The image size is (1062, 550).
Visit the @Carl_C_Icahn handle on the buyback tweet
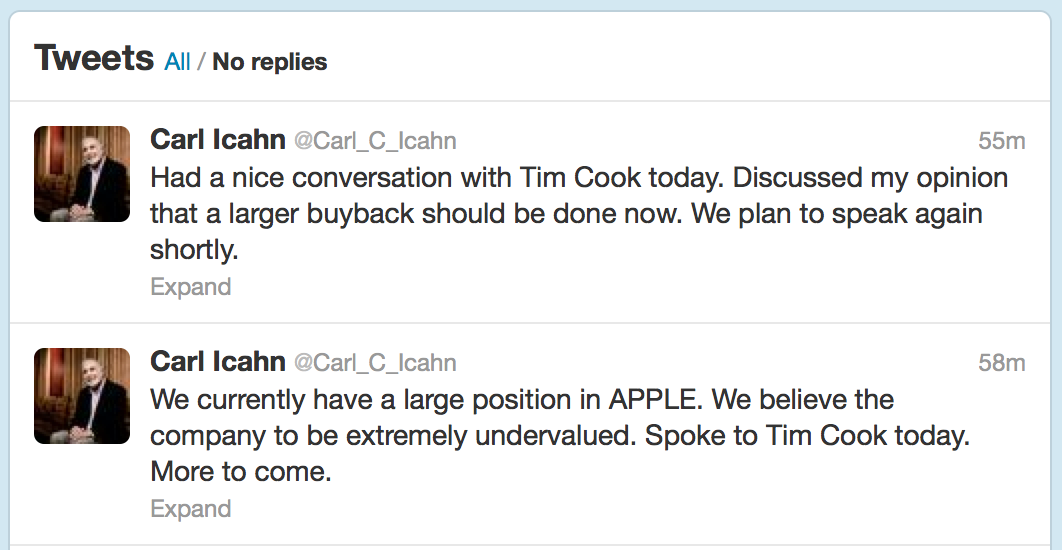tap(375, 141)
